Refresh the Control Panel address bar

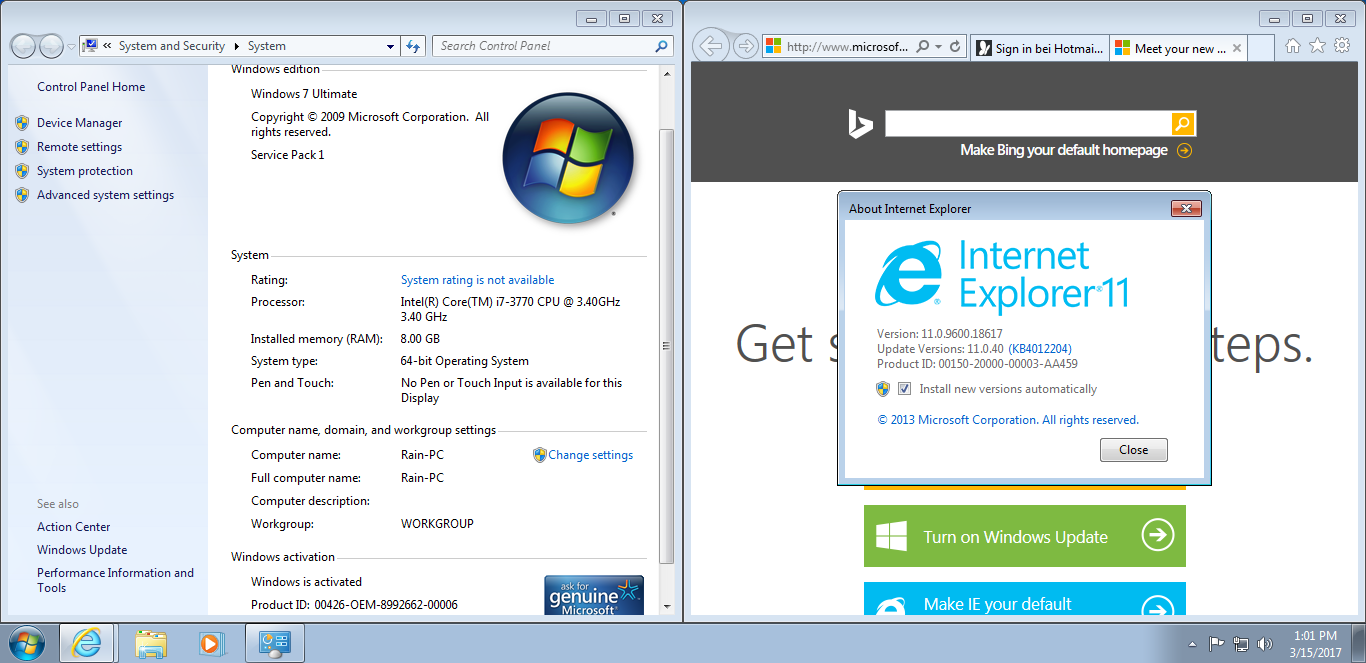[414, 46]
